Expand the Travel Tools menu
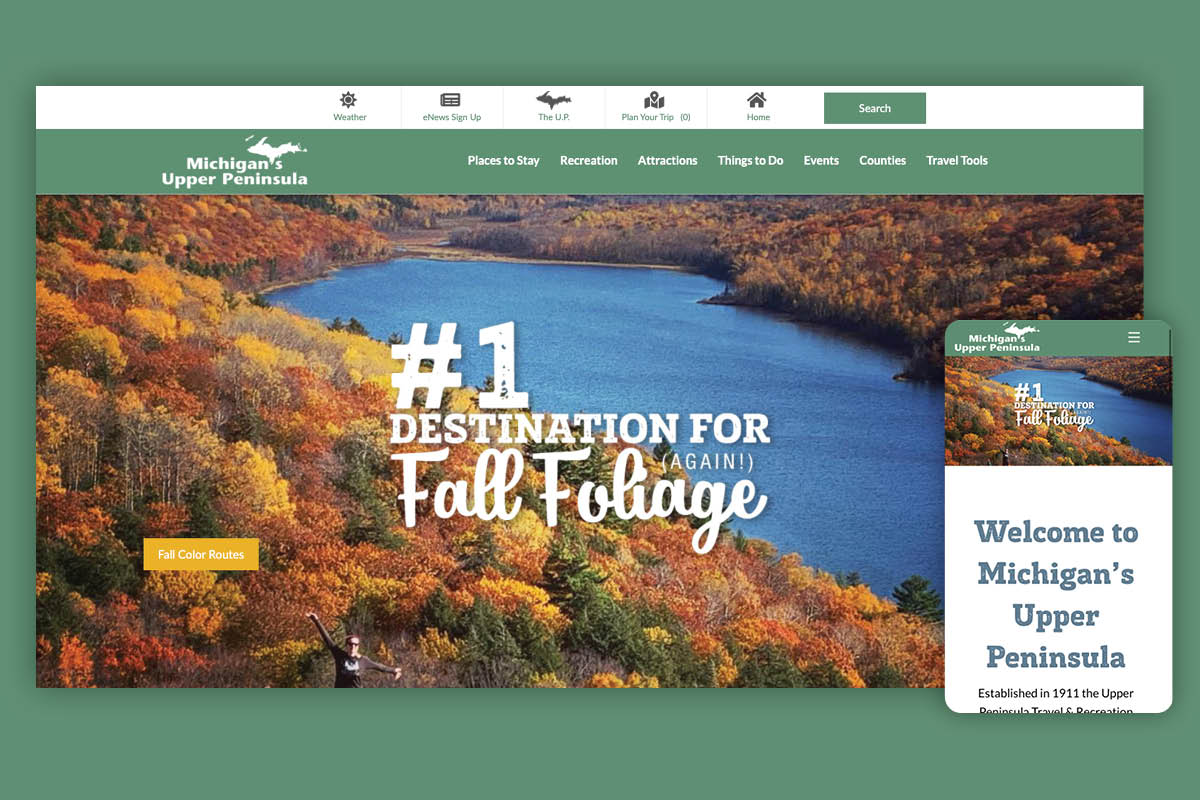This screenshot has width=1200, height=800. [x=956, y=161]
